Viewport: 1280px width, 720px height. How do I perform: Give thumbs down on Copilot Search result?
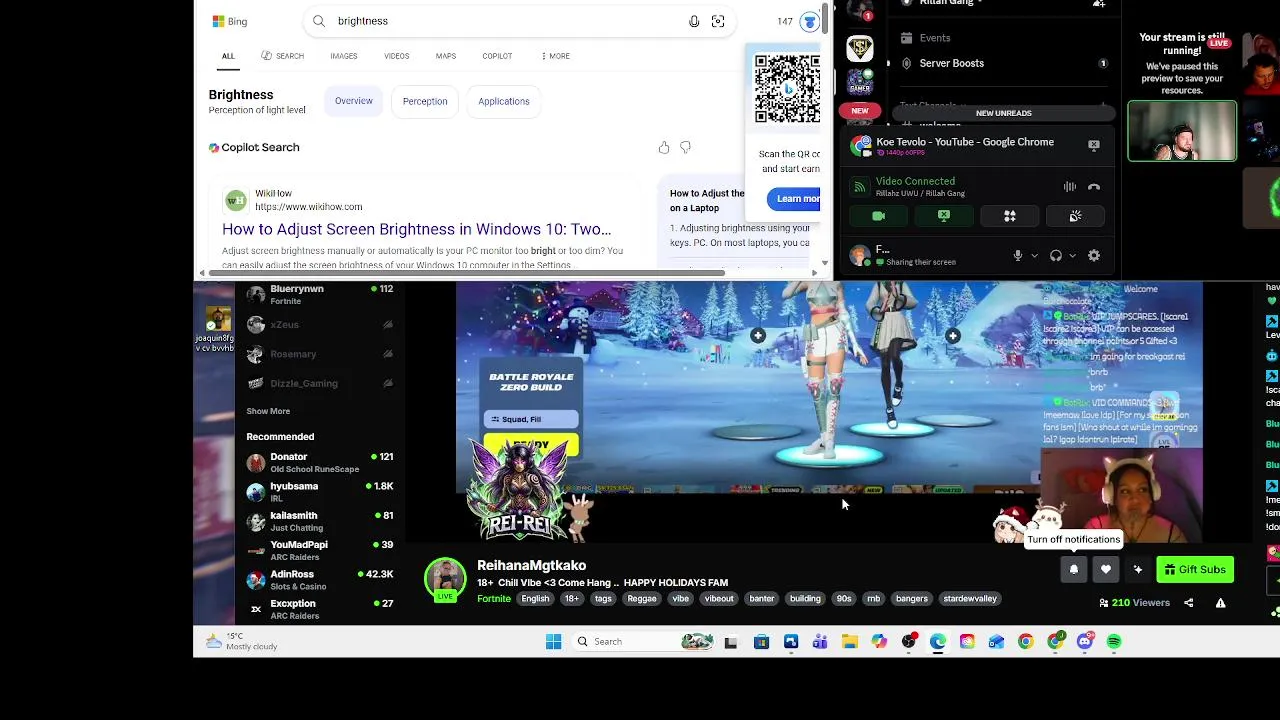click(685, 148)
